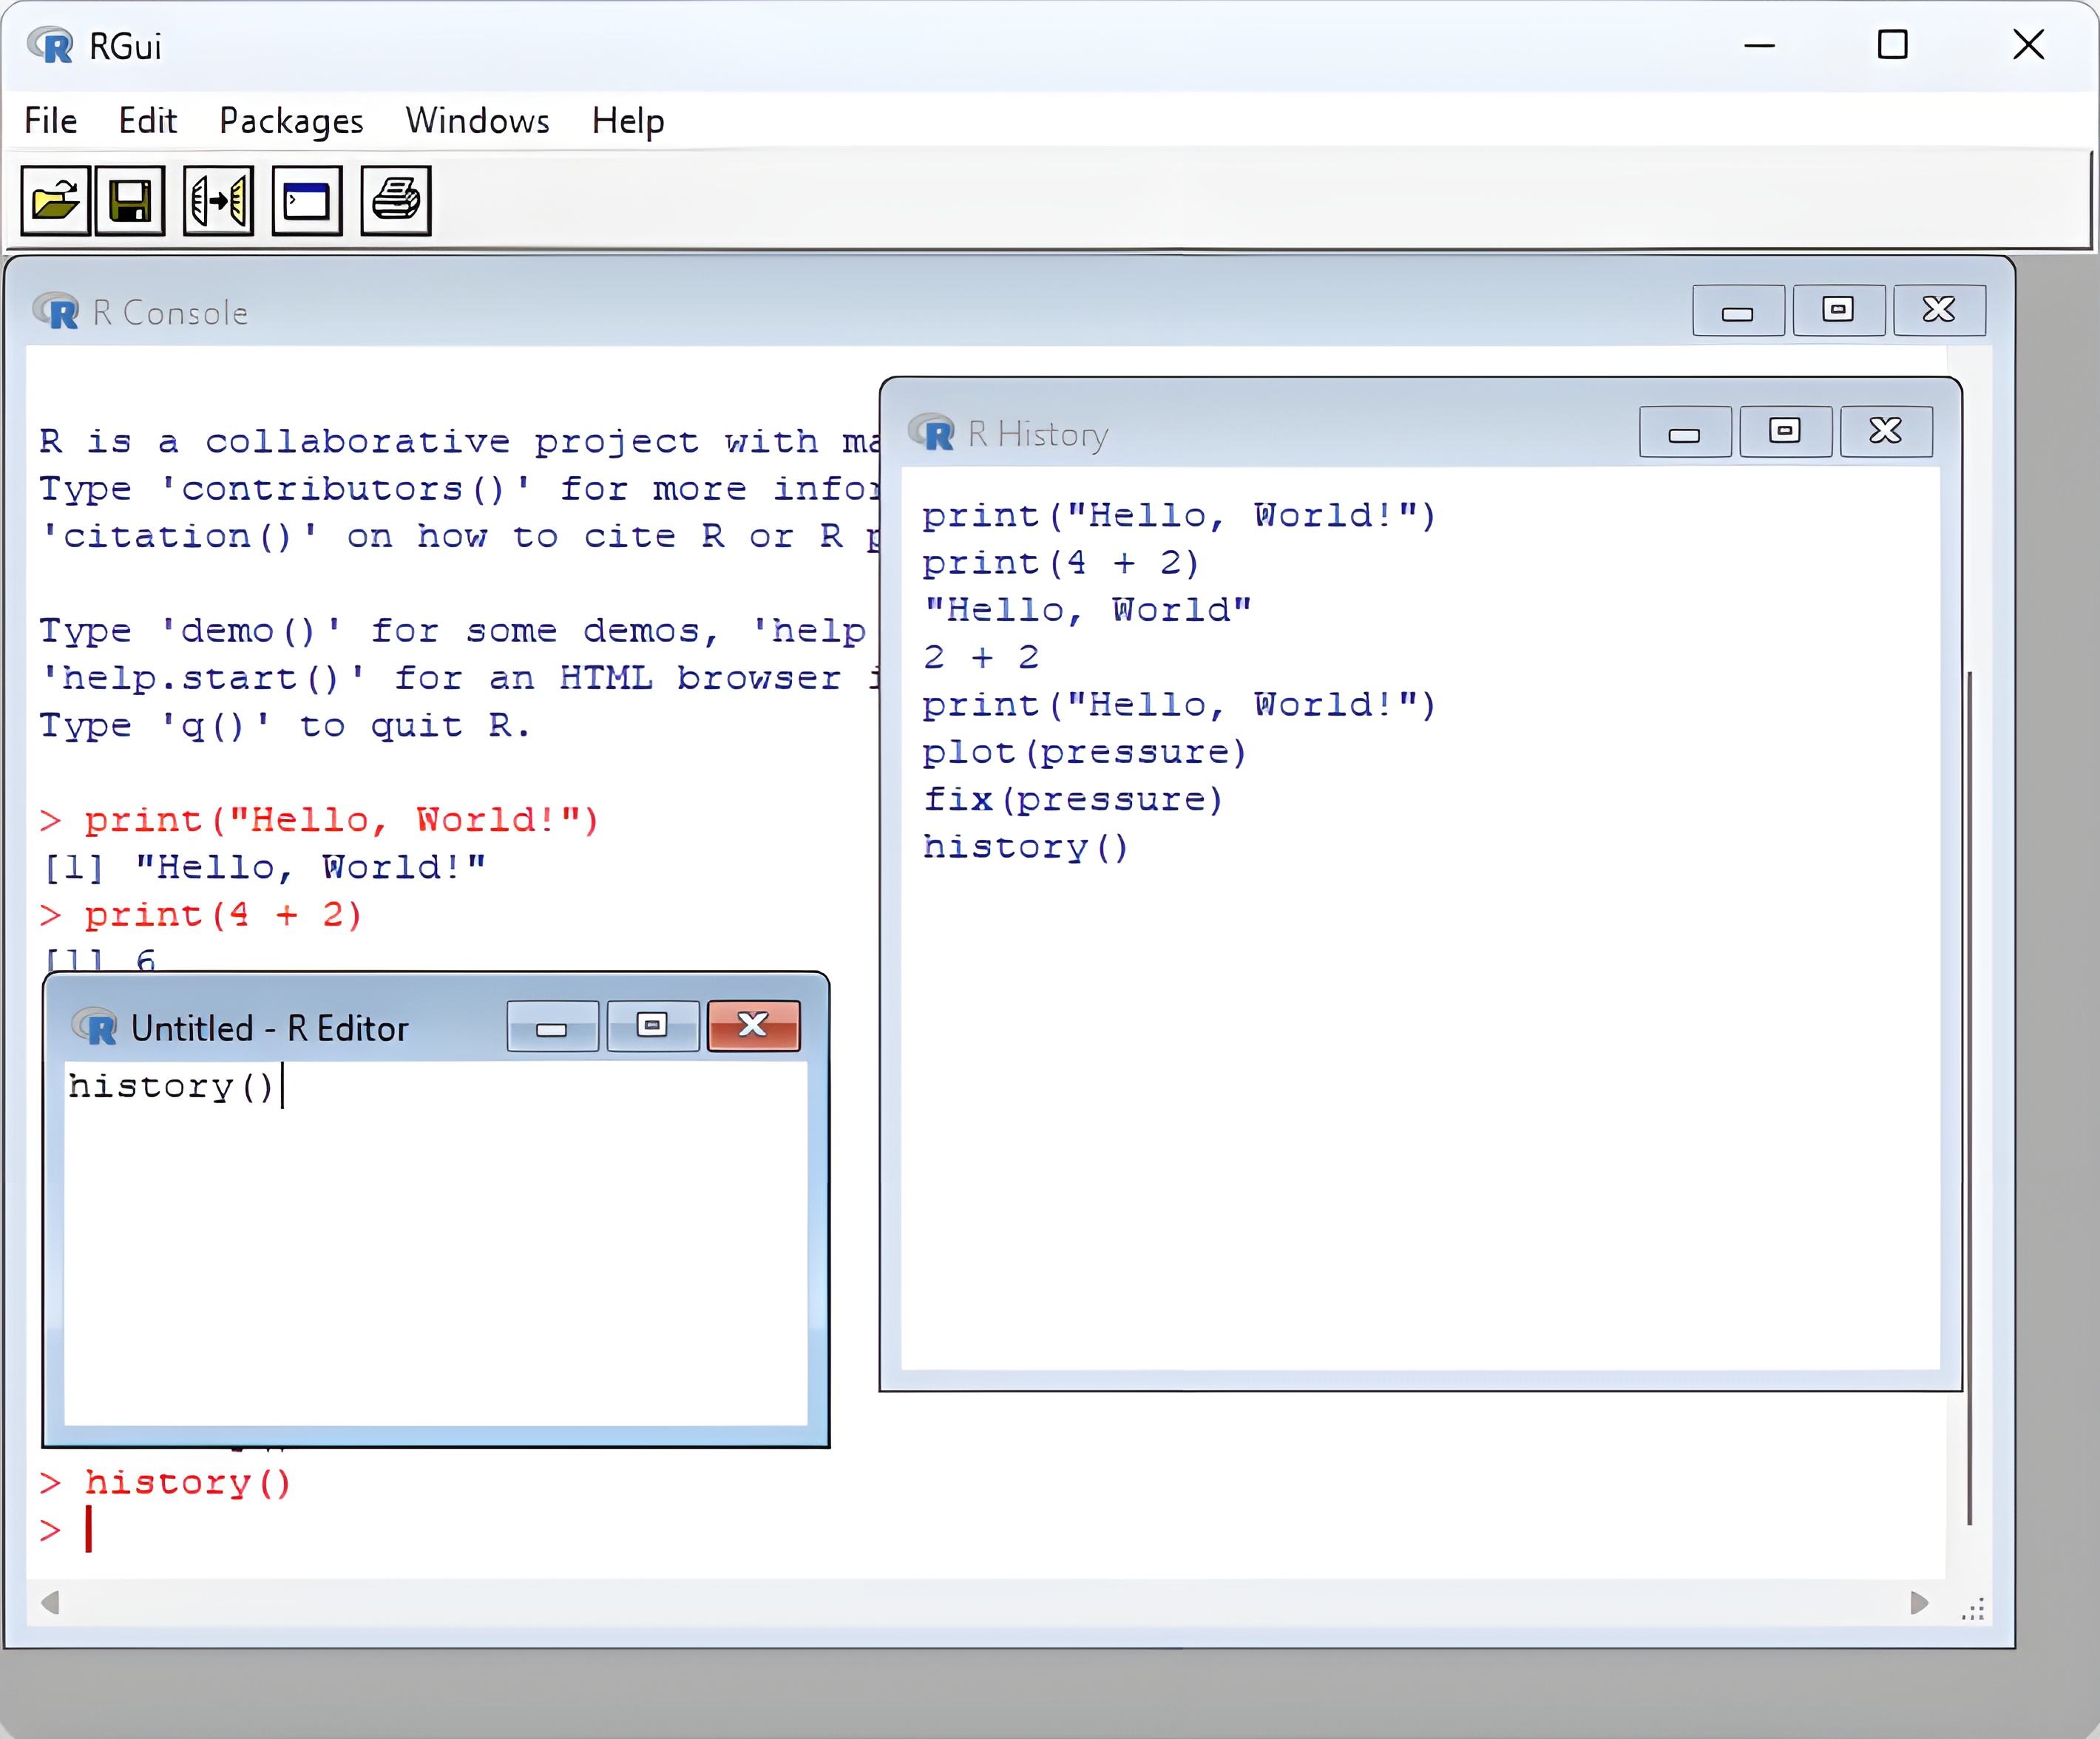Click the R logo in R Console title
This screenshot has width=2100, height=1739.
[x=56, y=312]
